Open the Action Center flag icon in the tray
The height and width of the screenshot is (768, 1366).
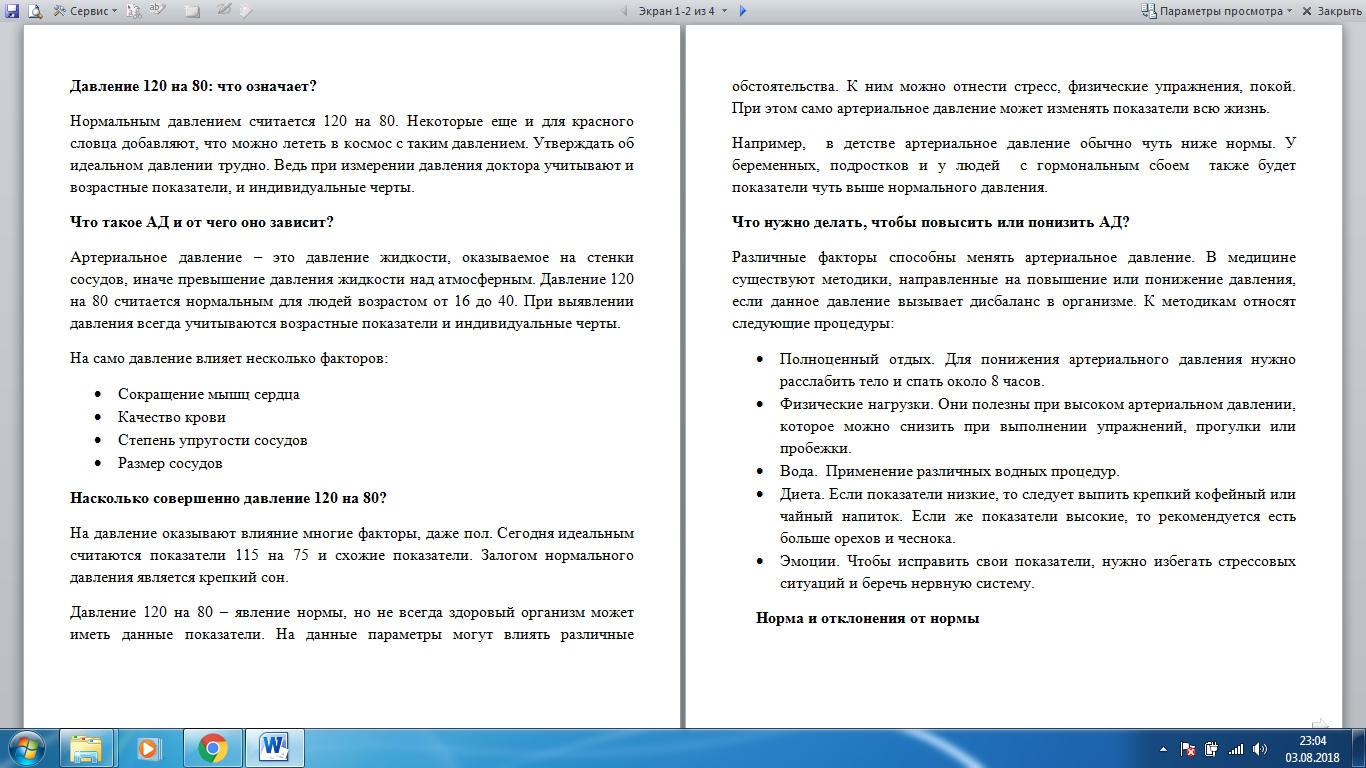[1188, 748]
